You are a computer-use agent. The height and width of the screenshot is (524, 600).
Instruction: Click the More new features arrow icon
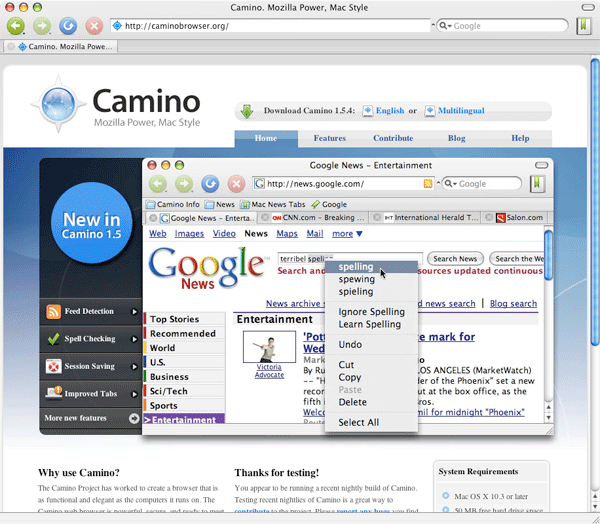(x=134, y=418)
